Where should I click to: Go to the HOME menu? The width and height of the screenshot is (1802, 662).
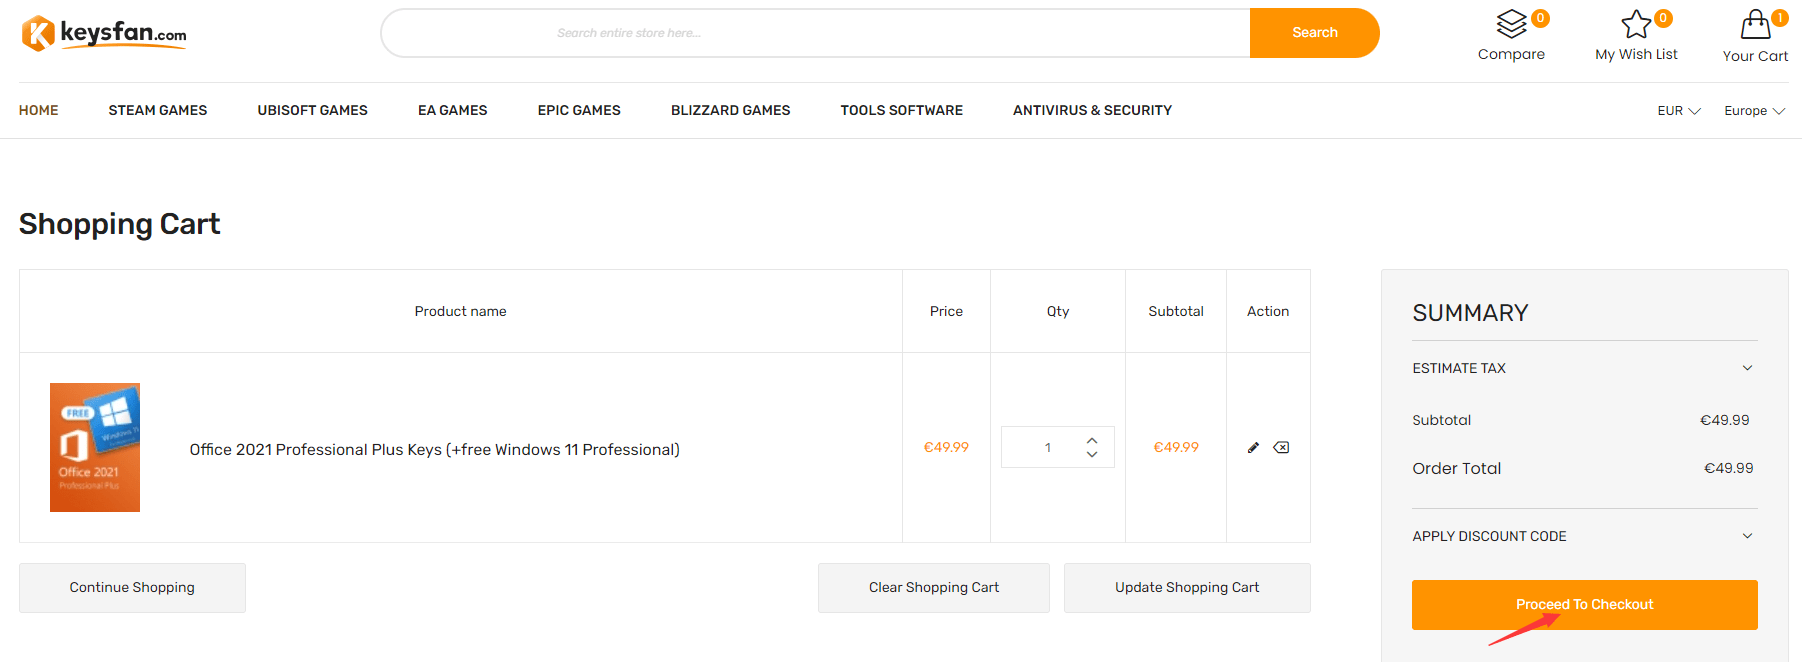[39, 110]
